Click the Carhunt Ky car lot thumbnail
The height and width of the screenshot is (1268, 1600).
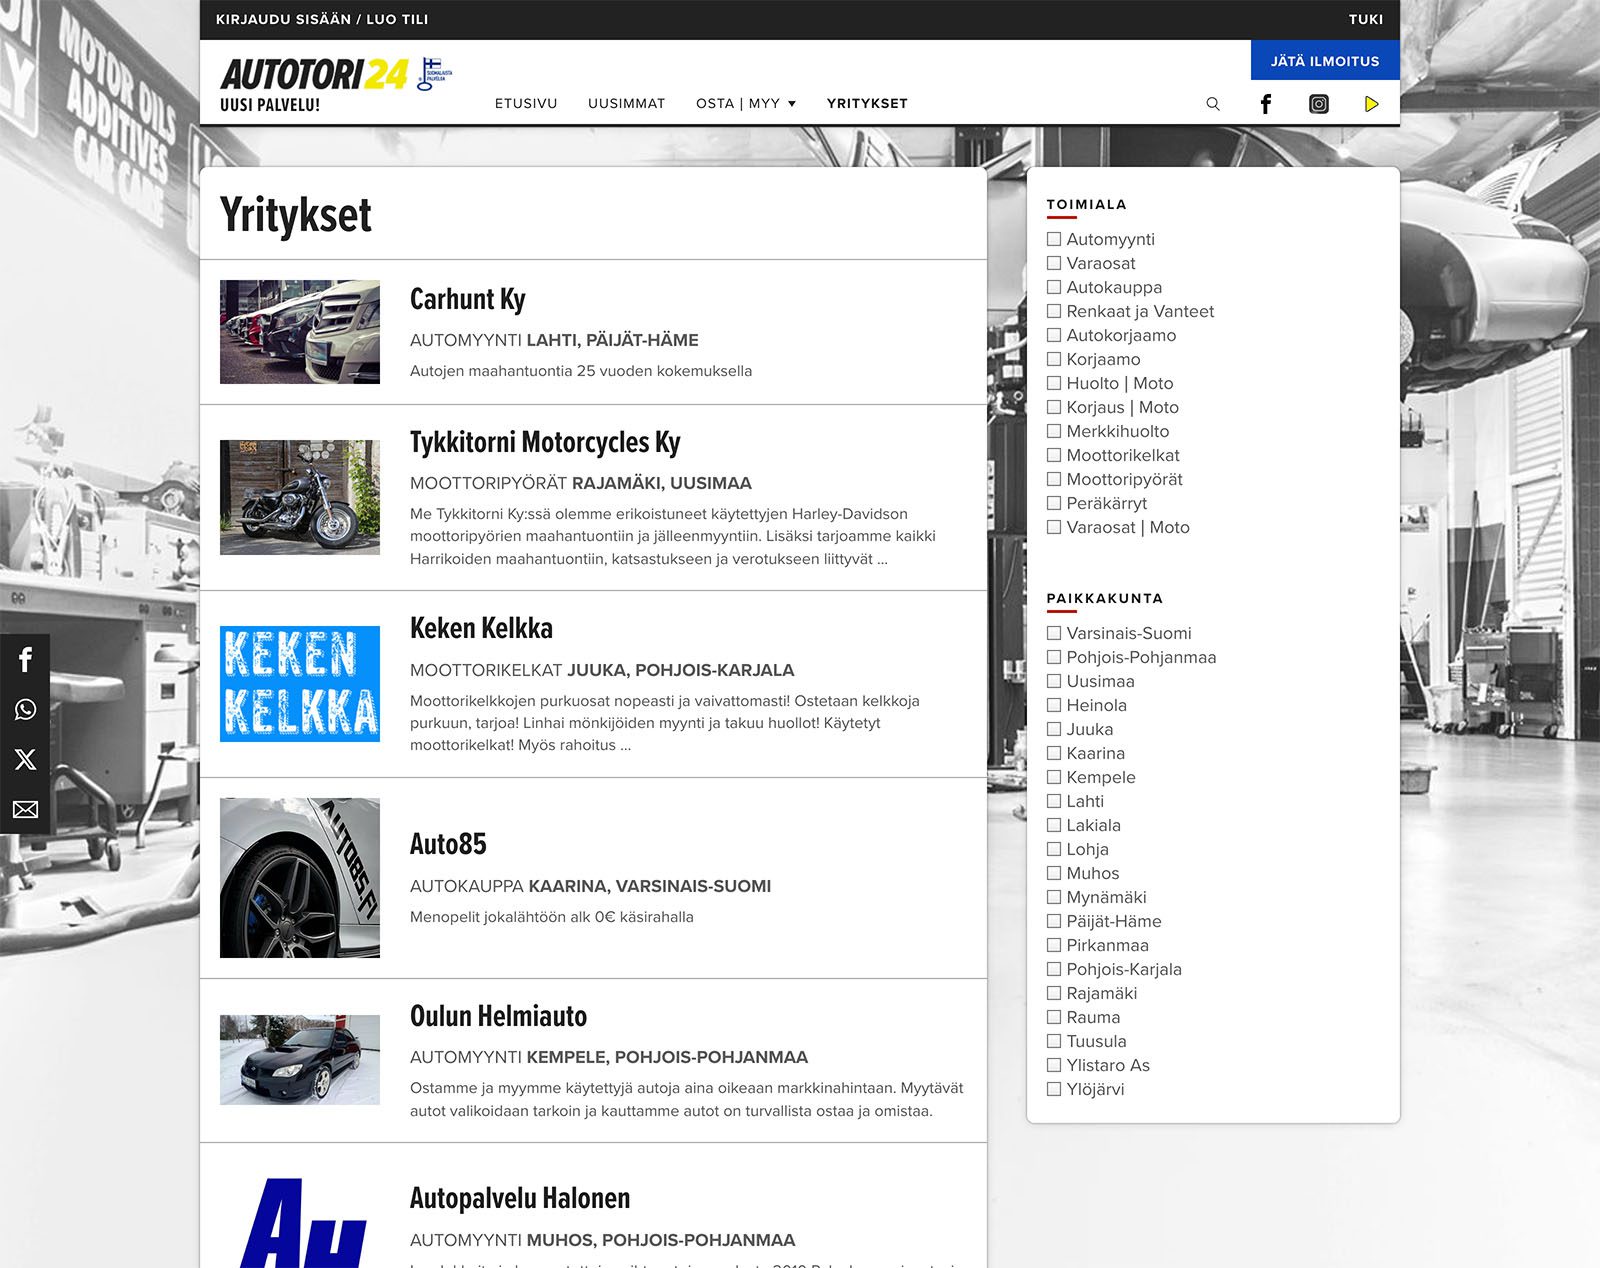300,332
